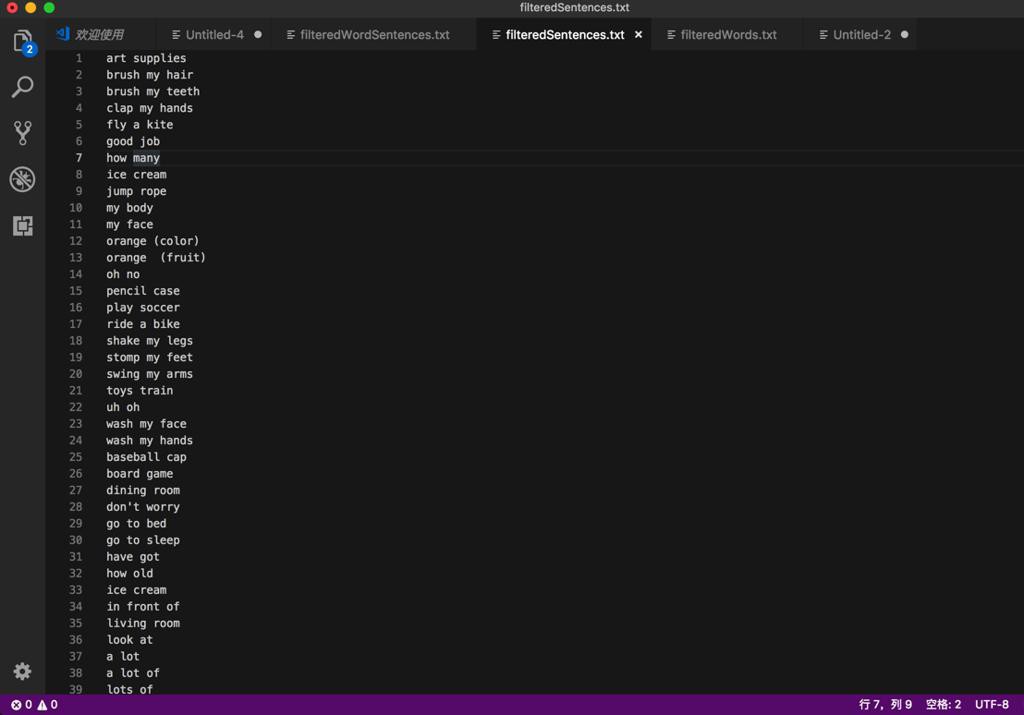The height and width of the screenshot is (715, 1024).
Task: Click the line "living room"
Action: point(143,624)
